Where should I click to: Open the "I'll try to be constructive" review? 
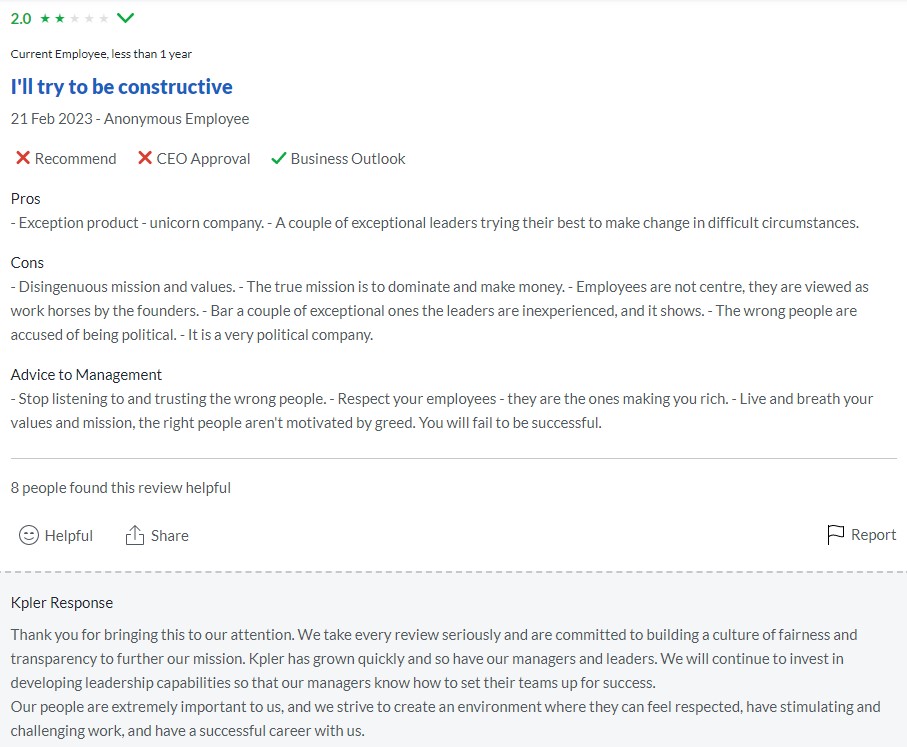(x=122, y=87)
